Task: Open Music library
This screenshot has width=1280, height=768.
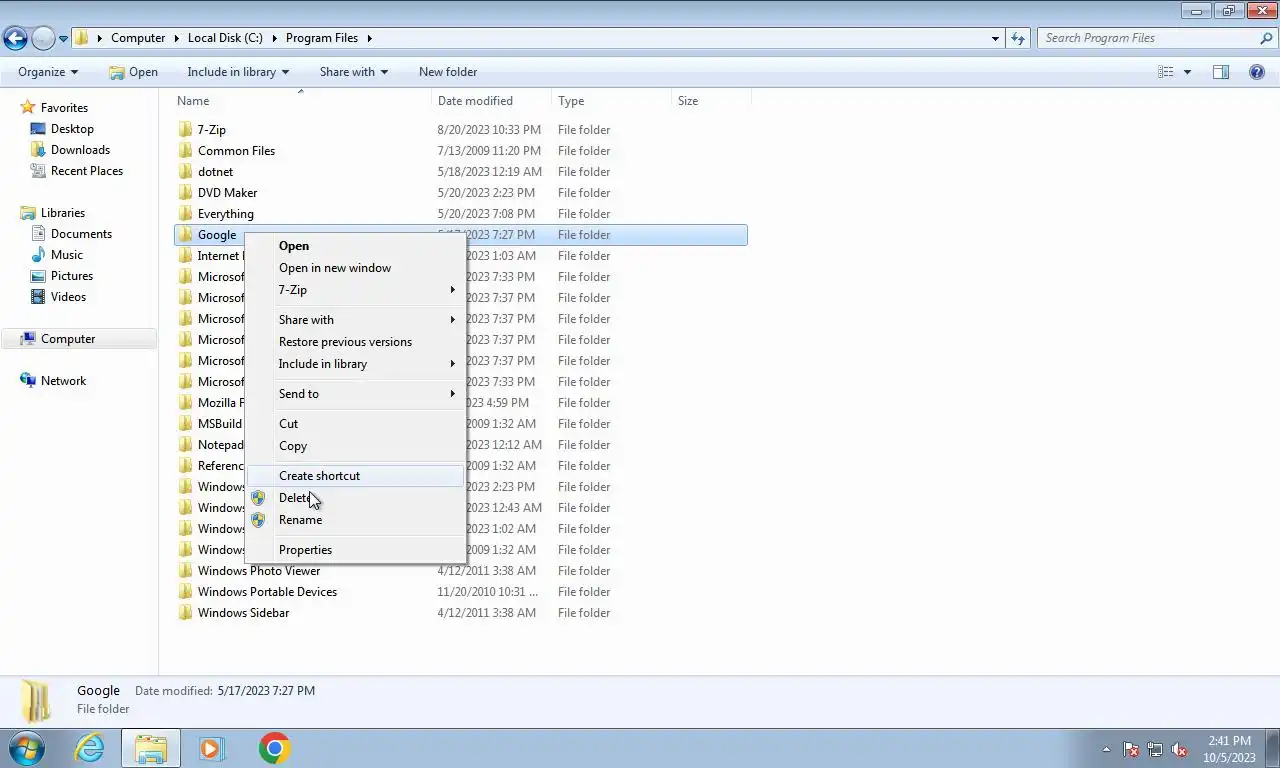Action: 67,255
